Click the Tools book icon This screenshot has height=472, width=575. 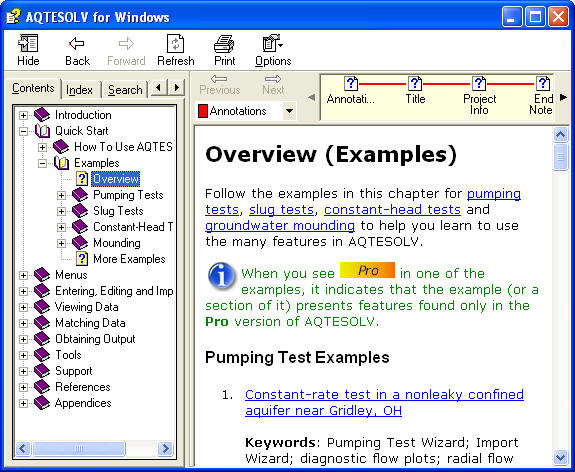pyautogui.click(x=42, y=355)
